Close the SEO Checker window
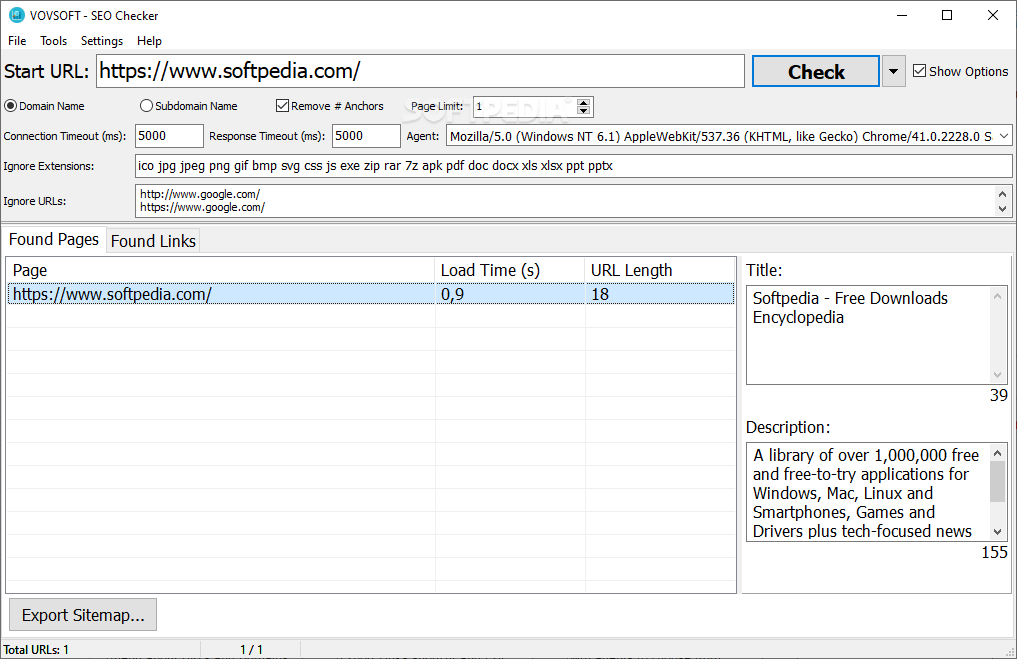Viewport: 1017px width, 659px height. [x=992, y=15]
